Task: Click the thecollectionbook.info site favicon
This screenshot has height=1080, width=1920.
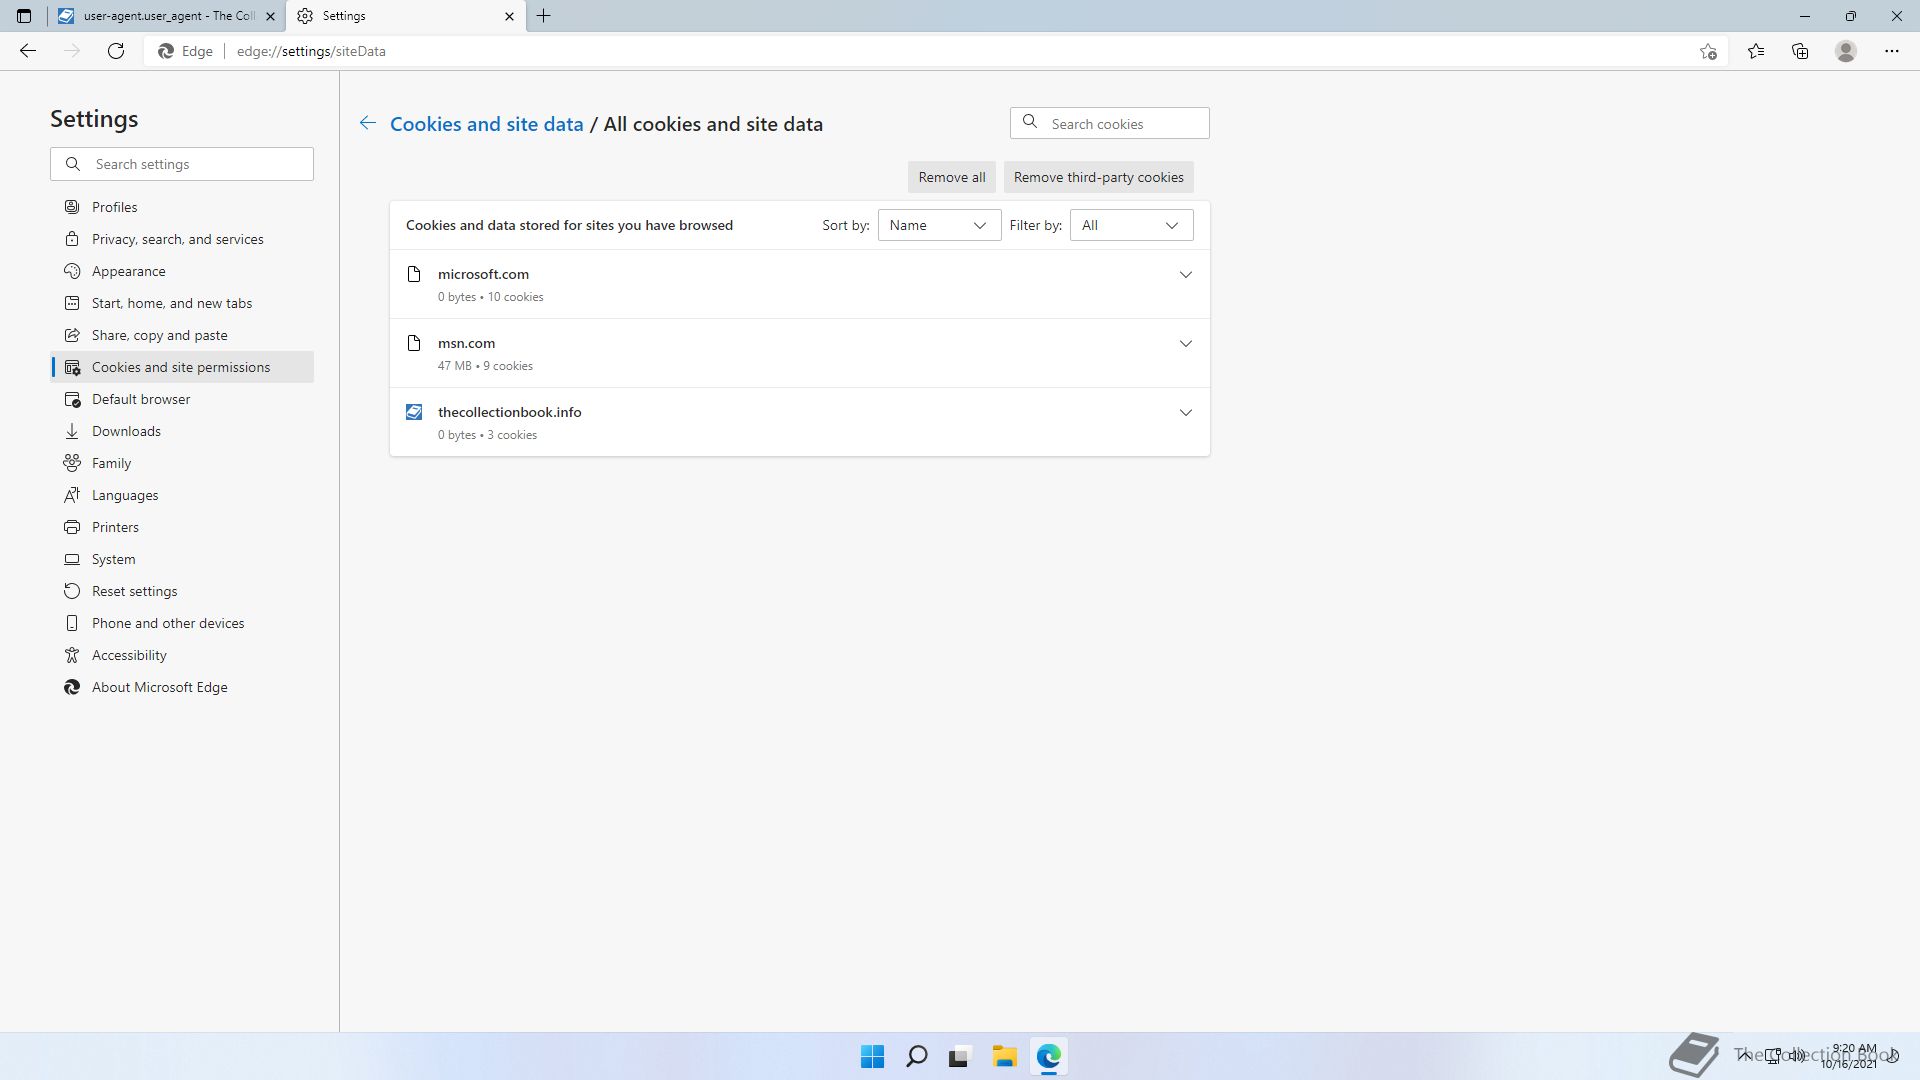Action: pos(414,412)
